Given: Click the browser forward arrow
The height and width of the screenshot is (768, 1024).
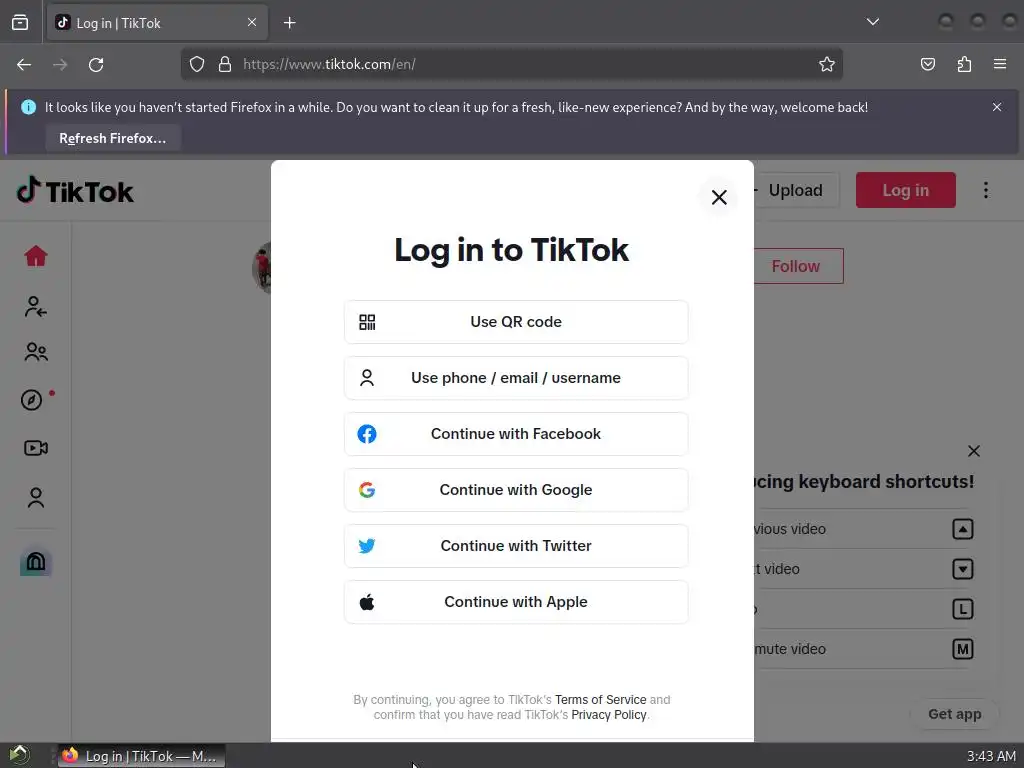Looking at the screenshot, I should [x=60, y=65].
